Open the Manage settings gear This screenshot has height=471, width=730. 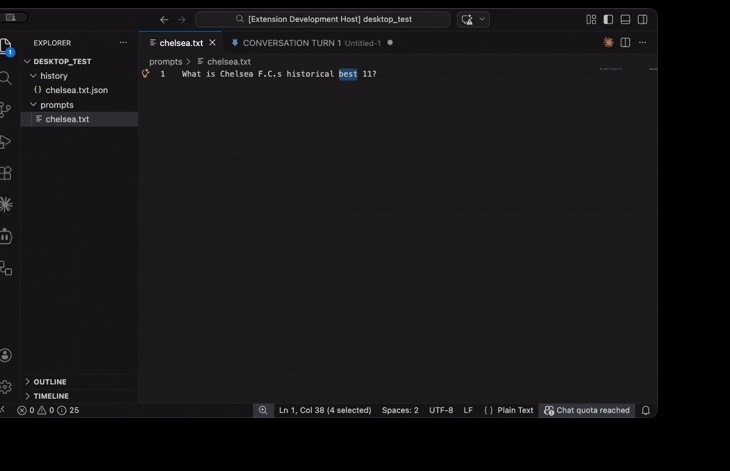[6, 387]
